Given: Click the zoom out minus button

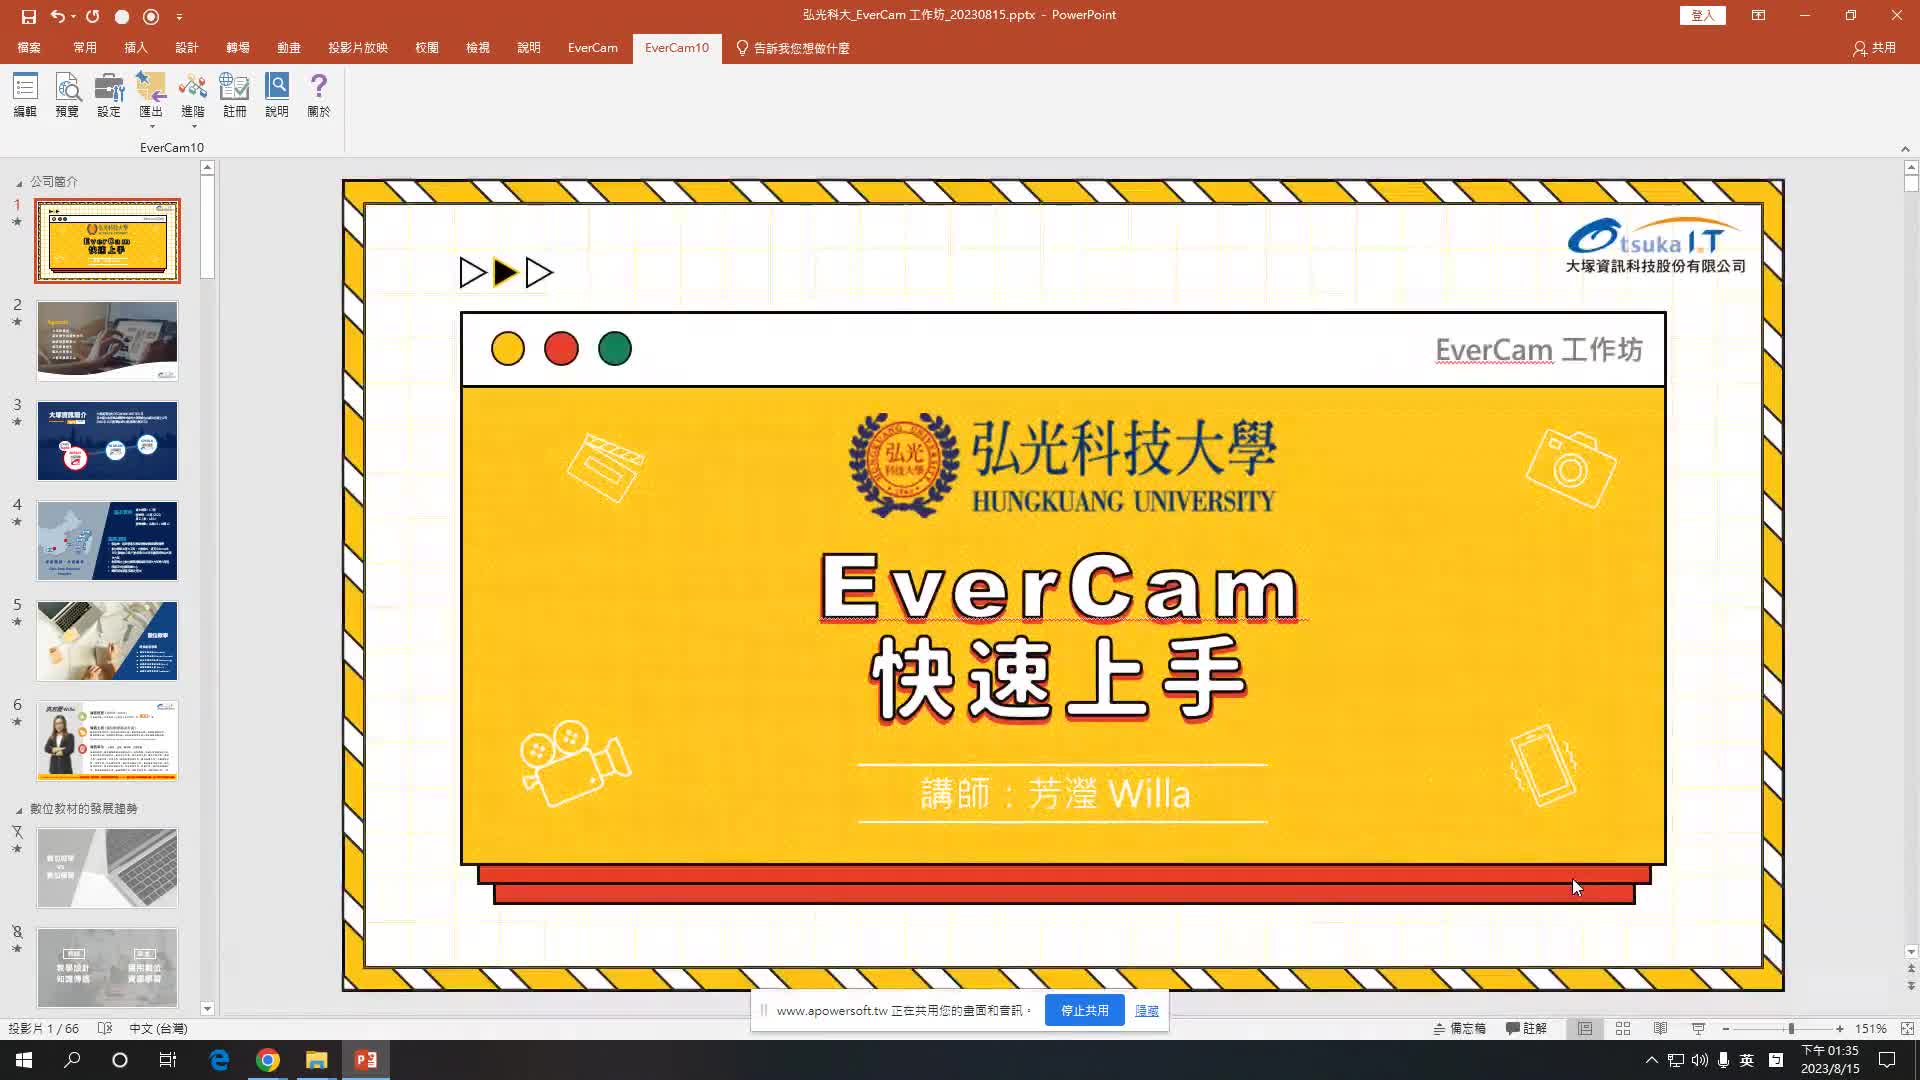Looking at the screenshot, I should [1726, 1028].
